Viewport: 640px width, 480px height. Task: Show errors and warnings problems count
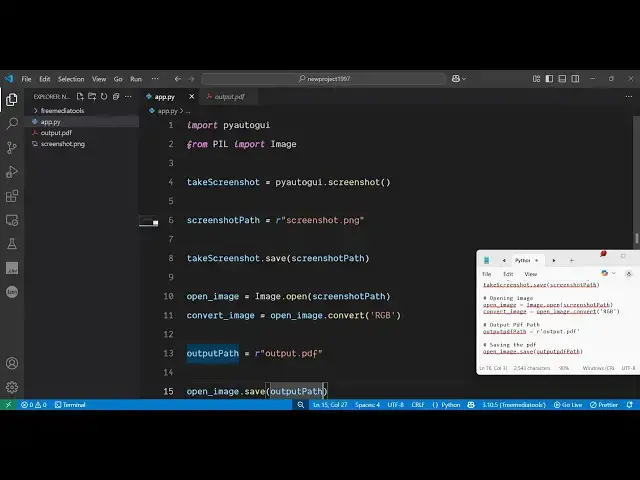(x=33, y=404)
